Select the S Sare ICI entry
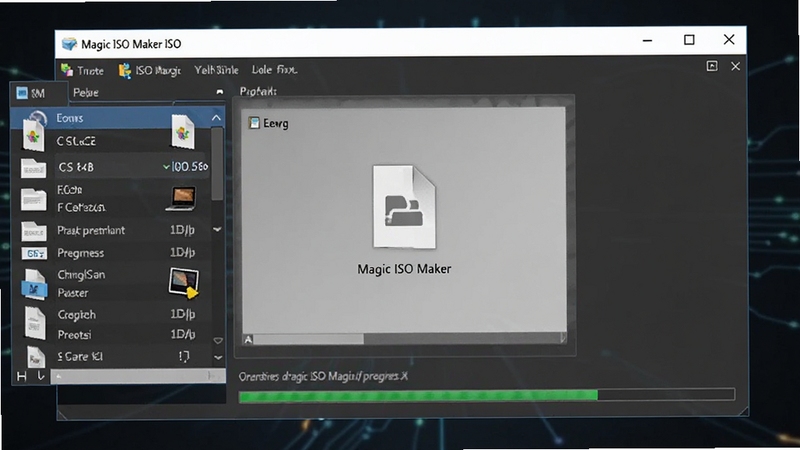The width and height of the screenshot is (800, 450). coord(80,357)
